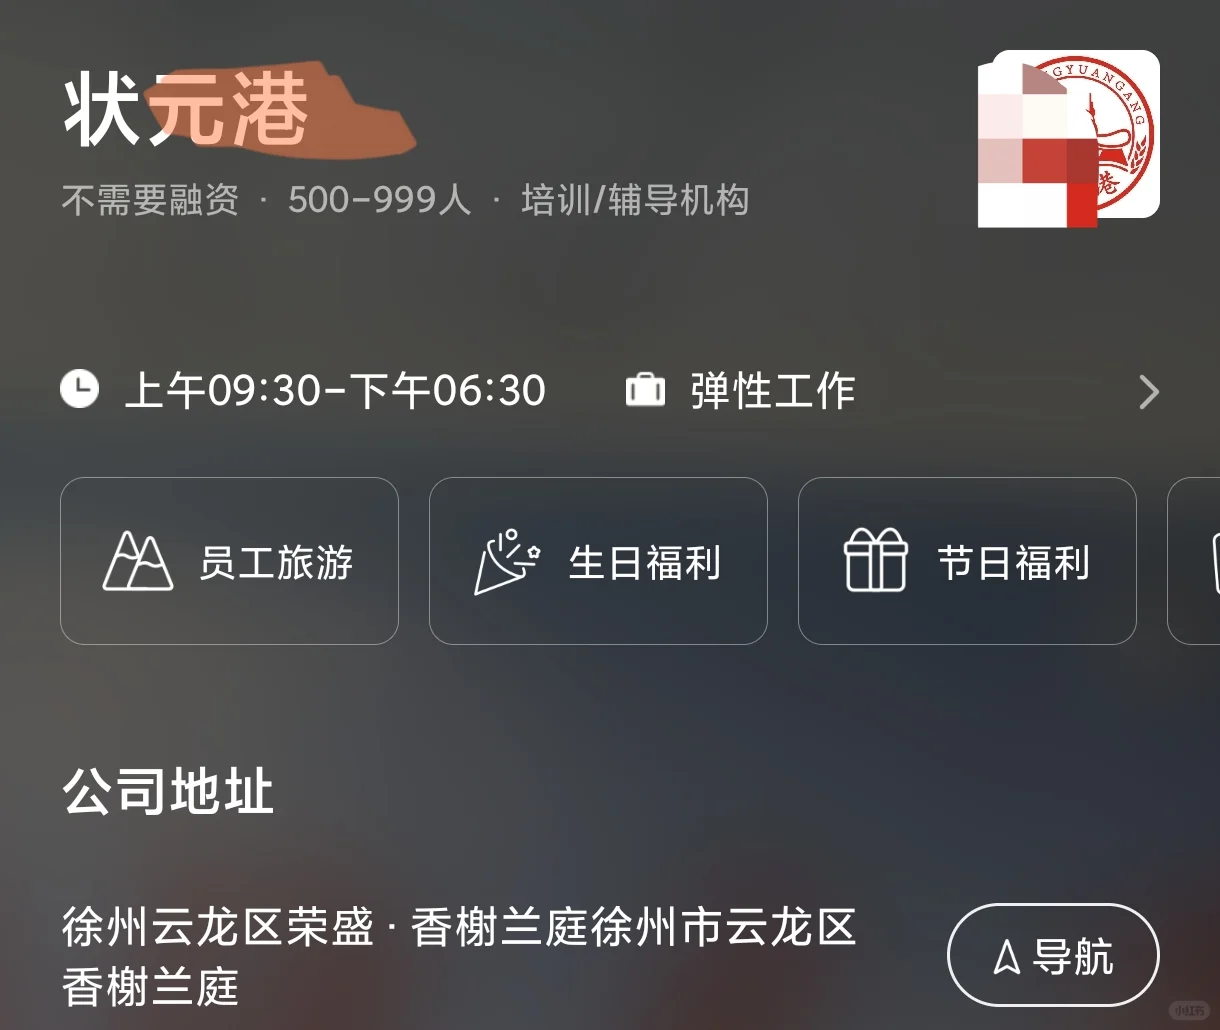1220x1030 pixels.
Task: Tap the 500-999人 company size text
Action: pyautogui.click(x=379, y=200)
